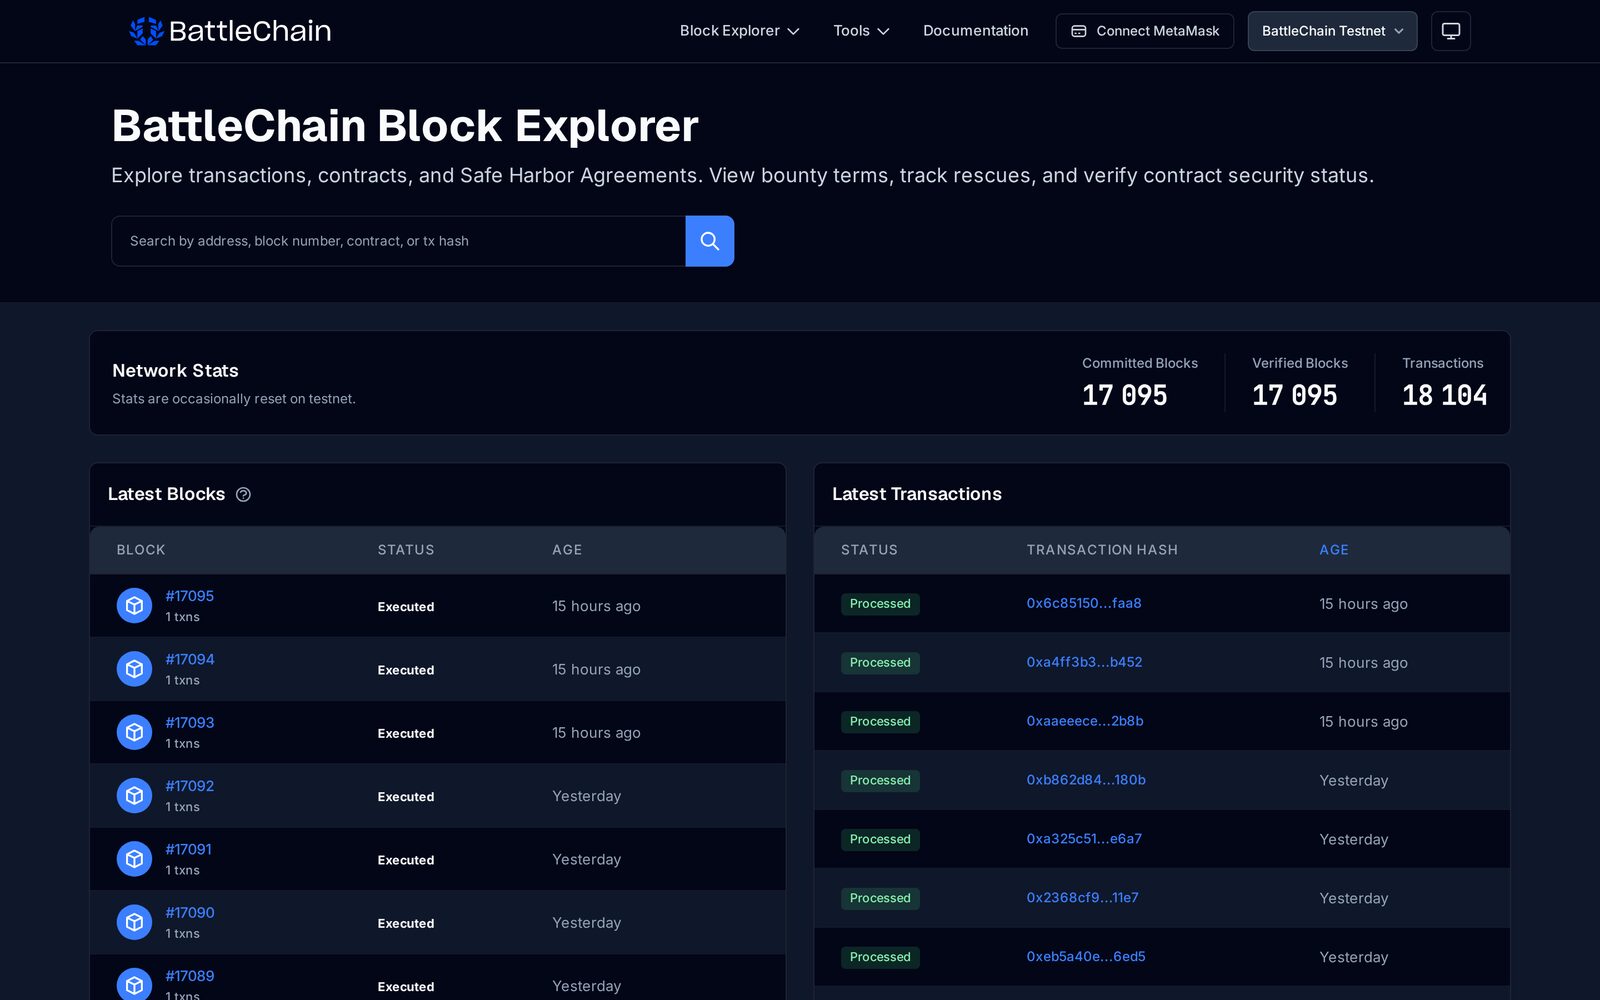The height and width of the screenshot is (1000, 1600).
Task: Click the cube icon for block #17093
Action: coord(134,732)
